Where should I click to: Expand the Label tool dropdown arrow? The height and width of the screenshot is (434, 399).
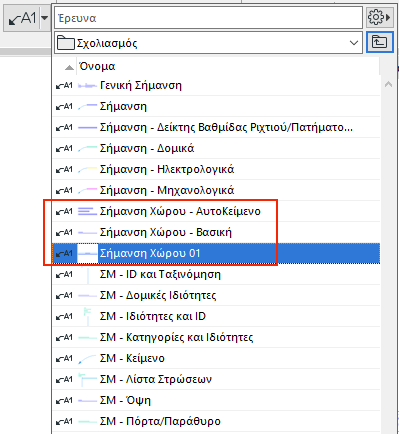pos(45,18)
